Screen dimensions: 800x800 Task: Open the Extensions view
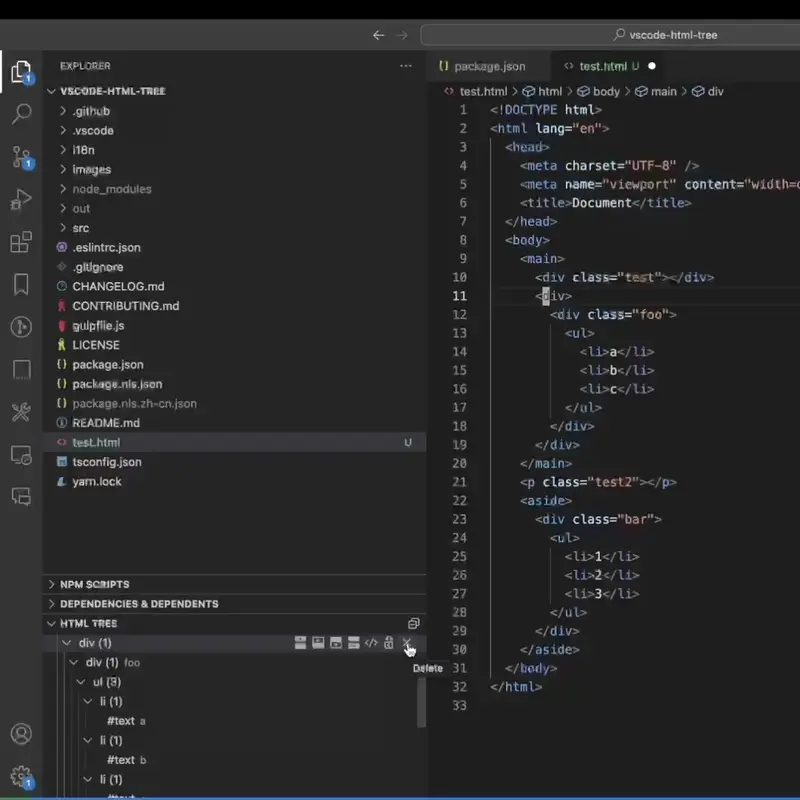point(21,242)
